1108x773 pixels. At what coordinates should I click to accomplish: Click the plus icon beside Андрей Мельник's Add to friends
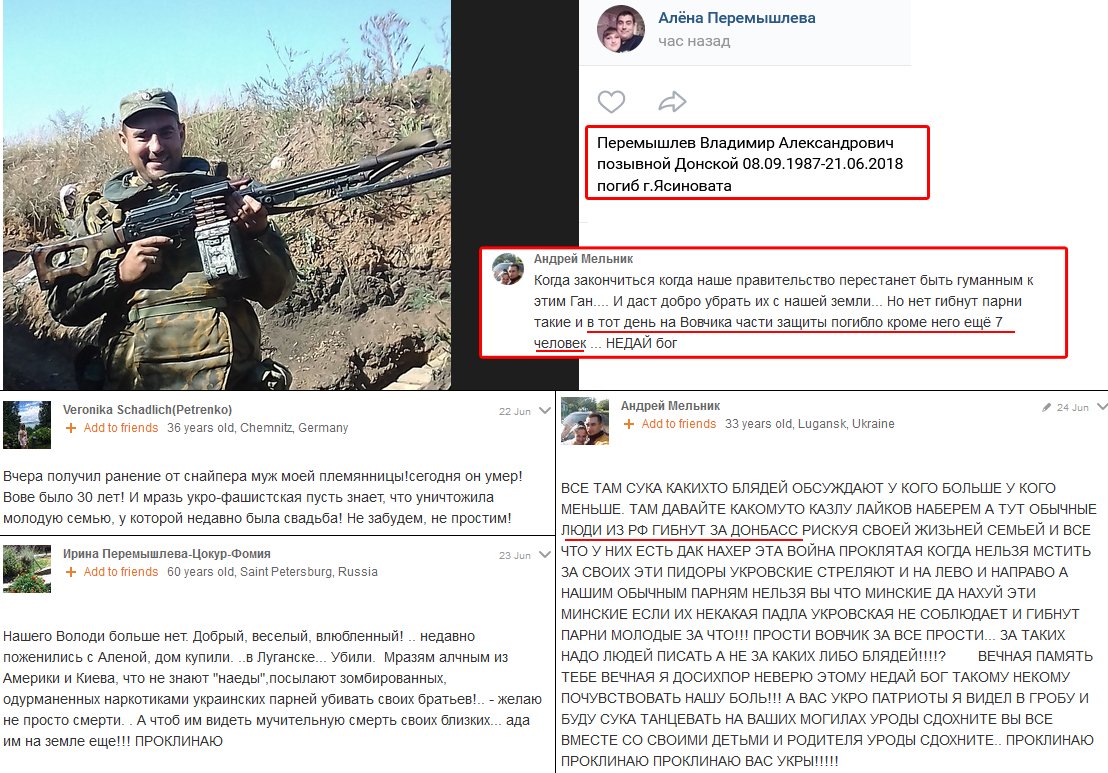tap(629, 424)
